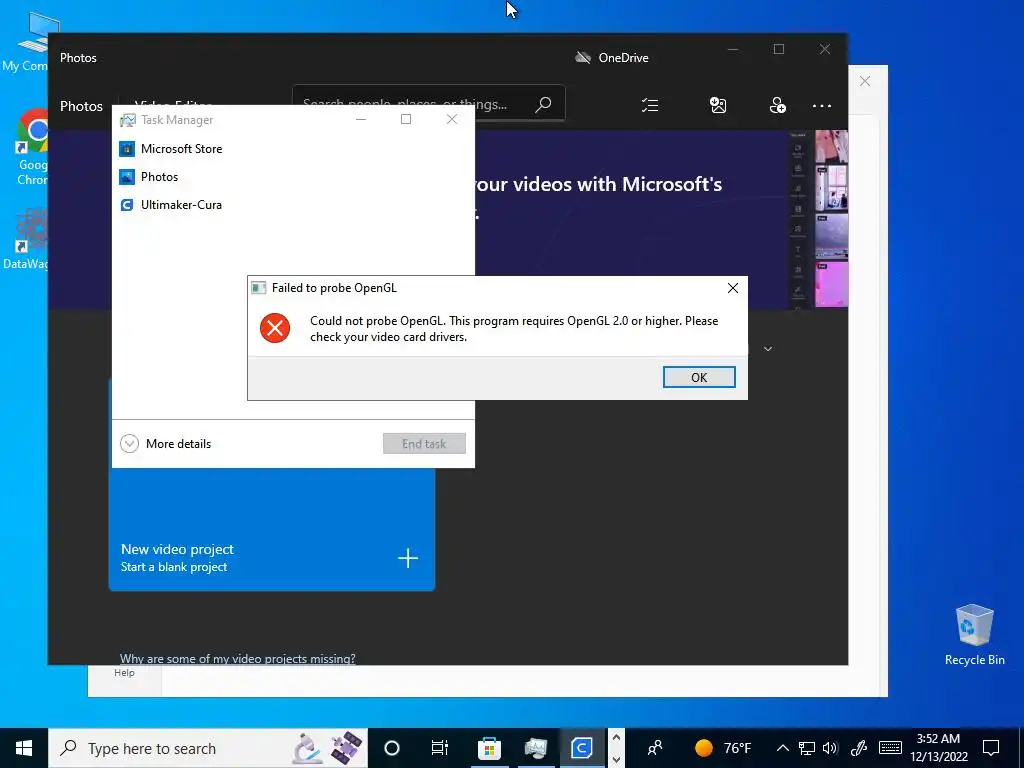Click the Photos app icon in Task Manager

click(127, 177)
